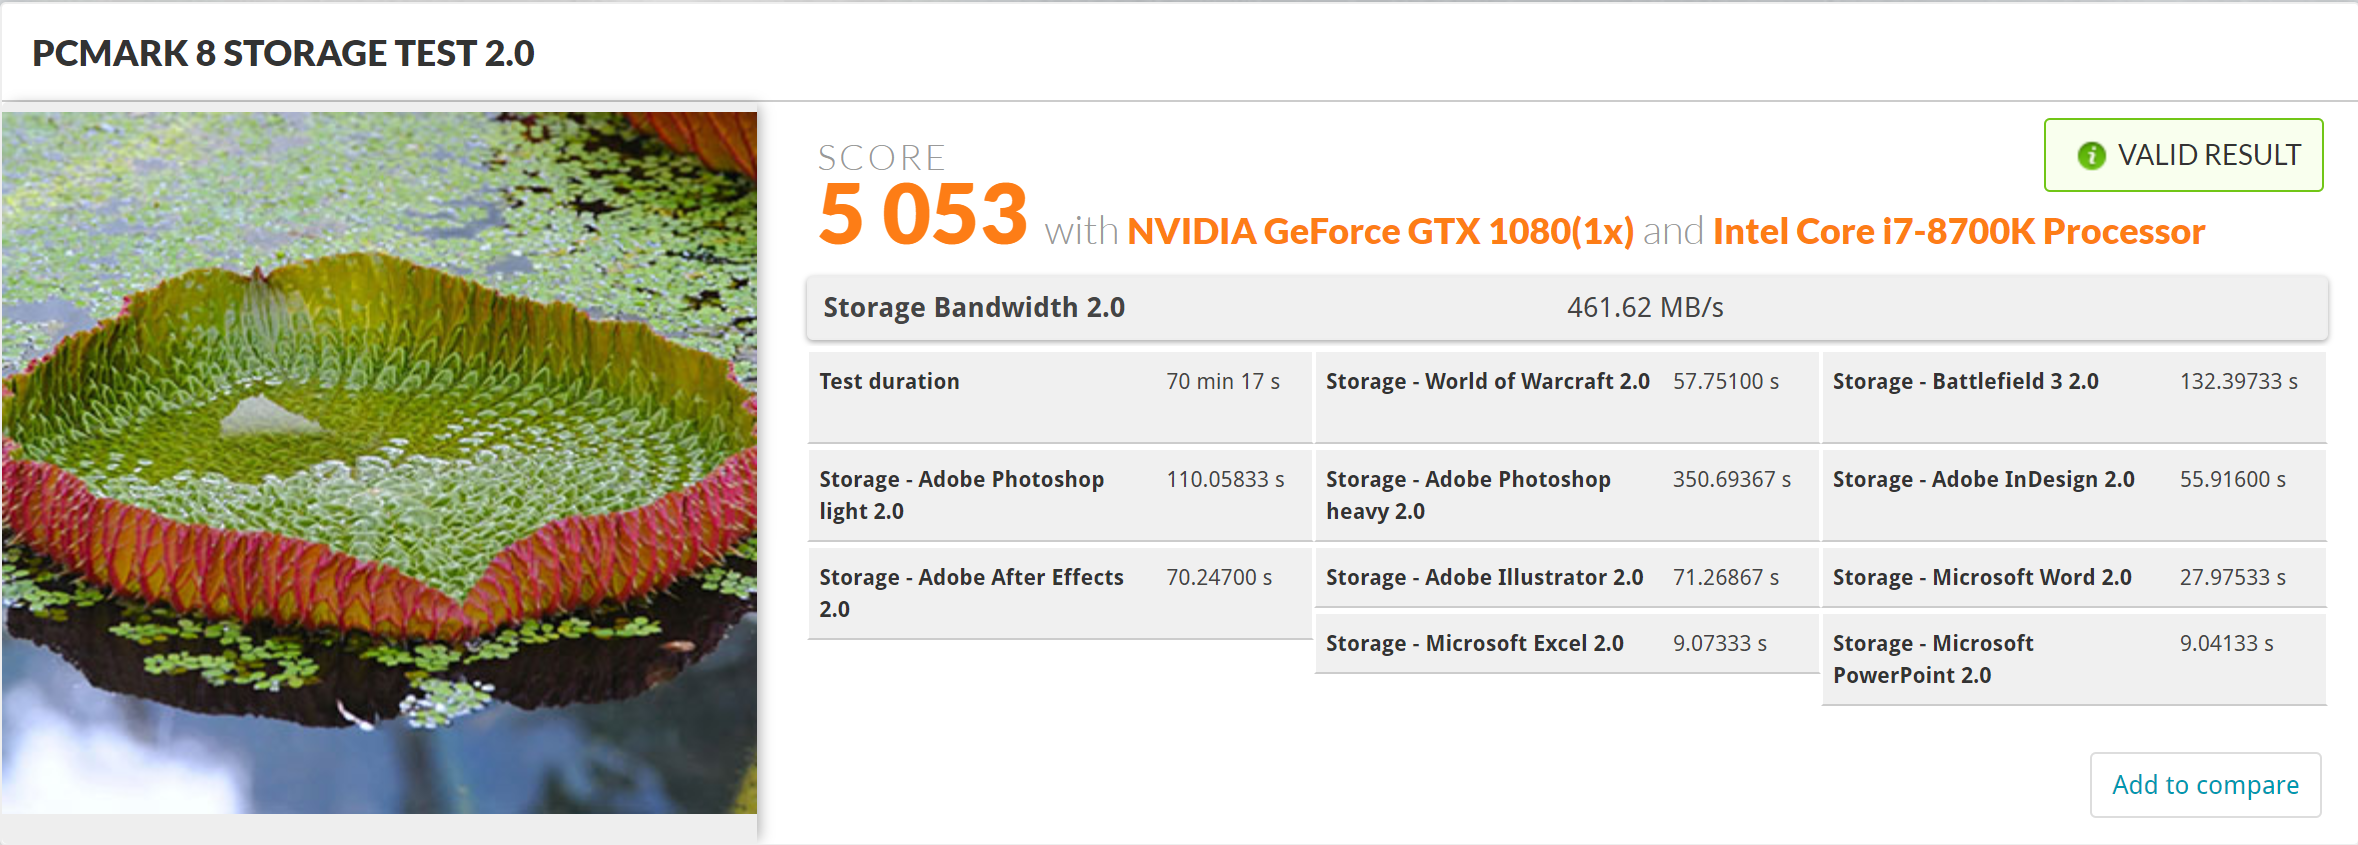Viewport: 2358px width, 845px height.
Task: Select the Storage - Adobe Illustrator 2.0 result
Action: tap(1566, 577)
